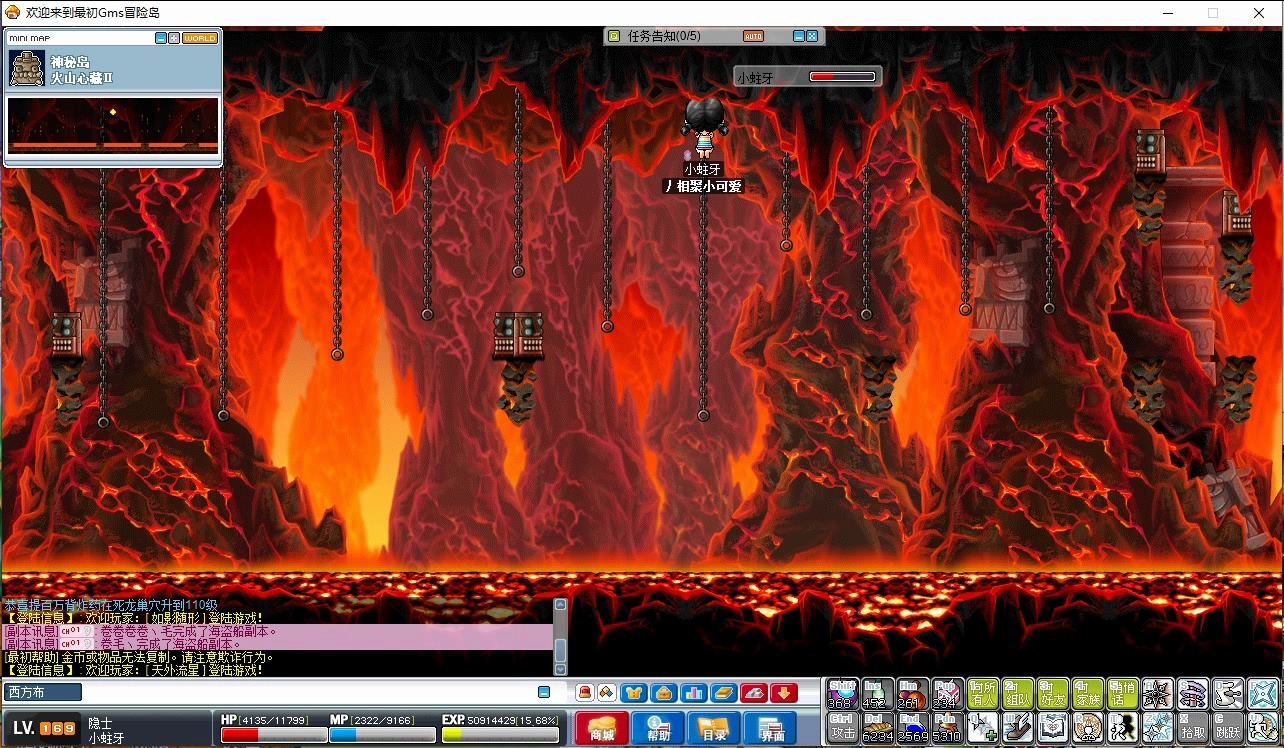Click the chat text input field
This screenshot has width=1284, height=748.
(308, 692)
